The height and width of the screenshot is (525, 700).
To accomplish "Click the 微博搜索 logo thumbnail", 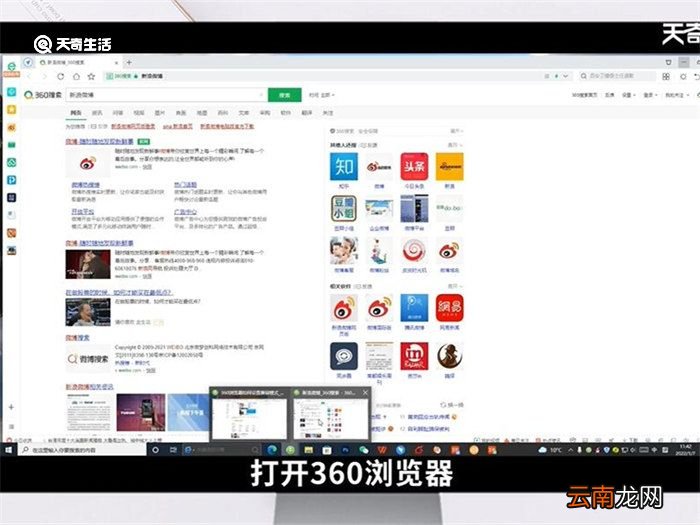I will pos(88,358).
